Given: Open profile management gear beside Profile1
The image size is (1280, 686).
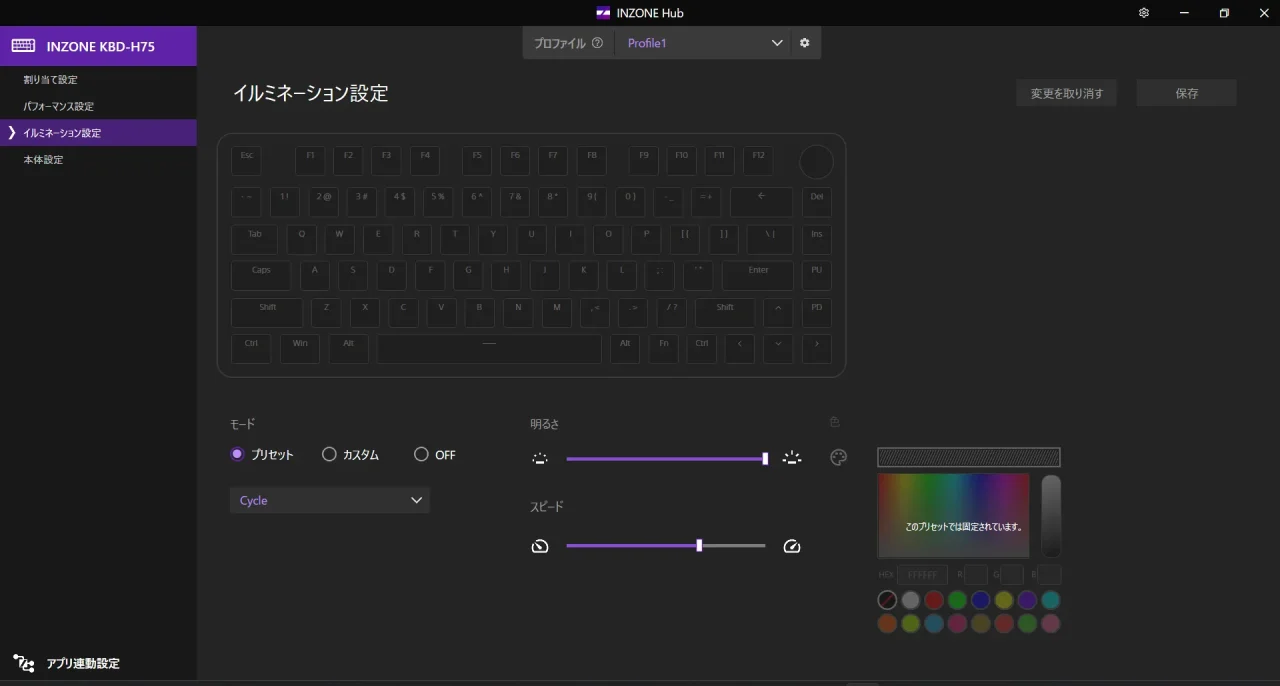Looking at the screenshot, I should tap(804, 43).
